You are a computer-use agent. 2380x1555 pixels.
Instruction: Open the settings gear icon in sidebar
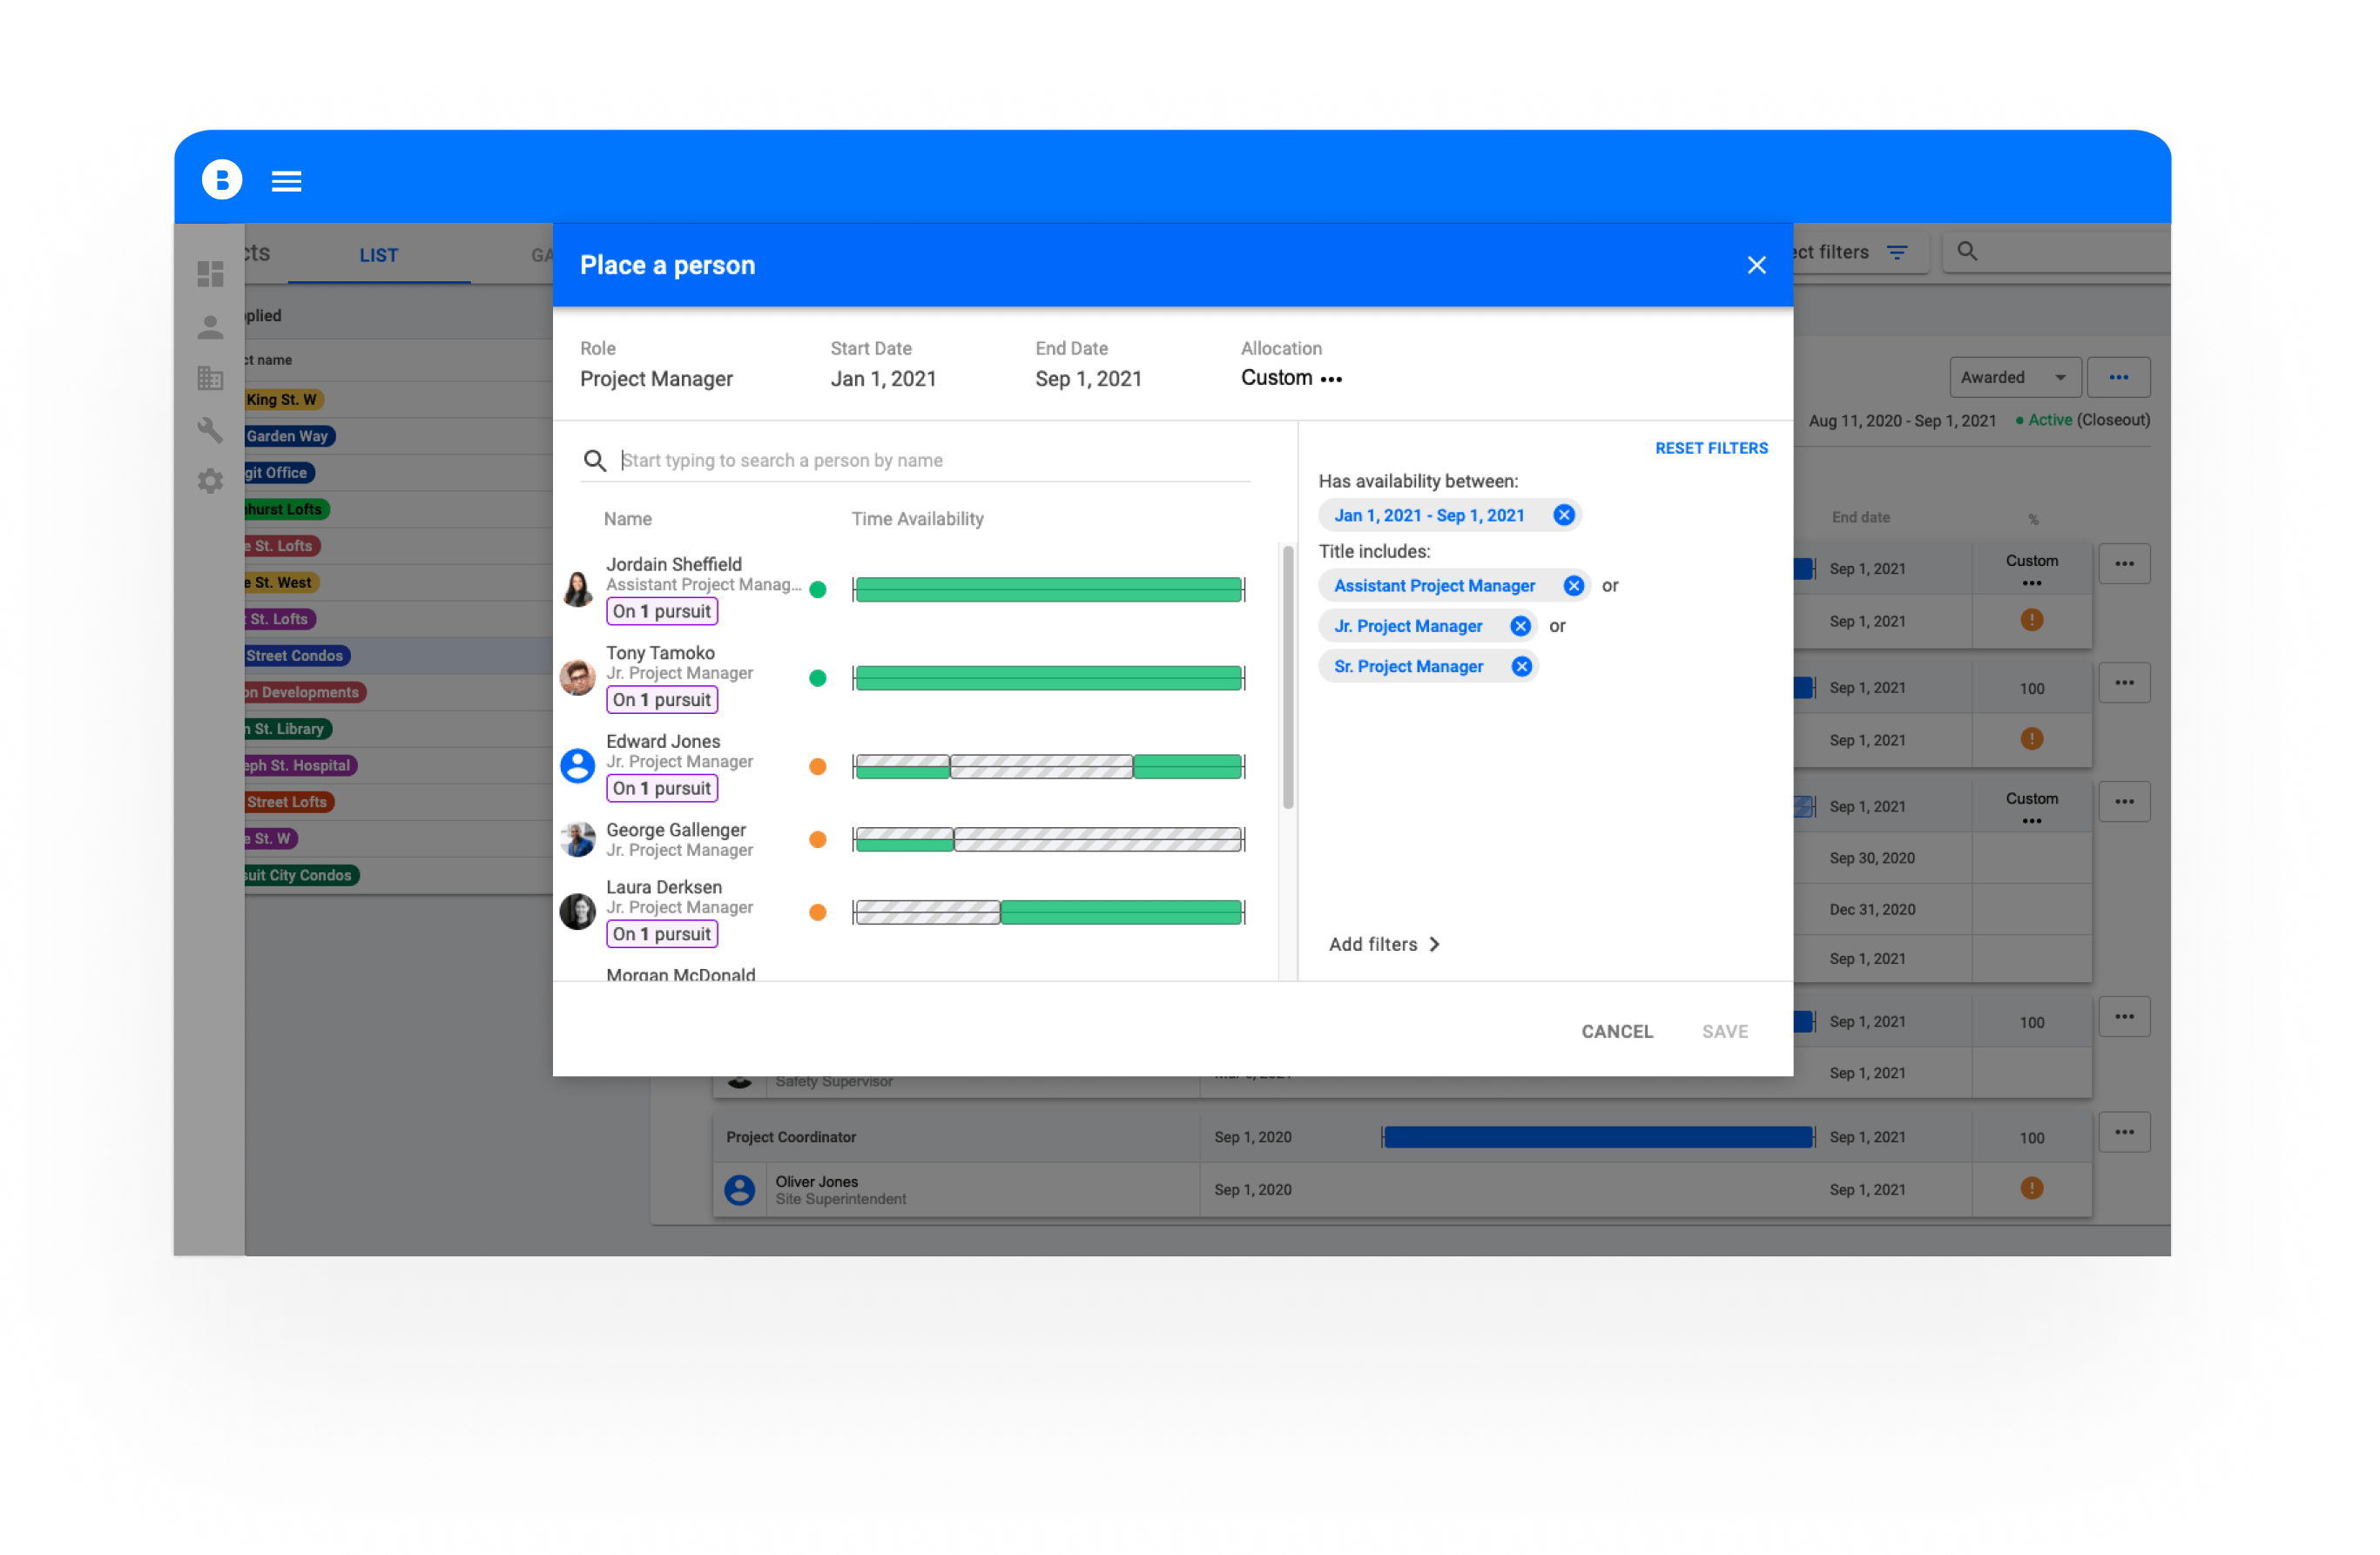[210, 481]
